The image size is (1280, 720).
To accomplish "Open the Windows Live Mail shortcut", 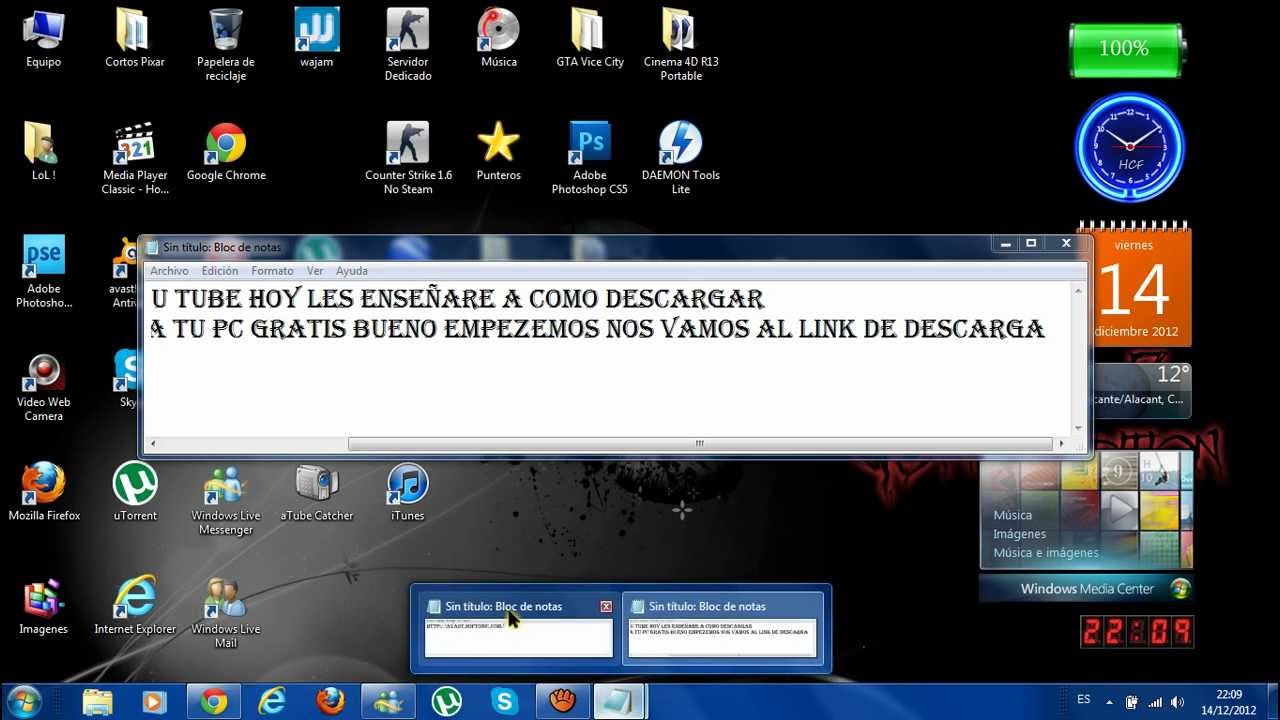I will click(x=226, y=613).
